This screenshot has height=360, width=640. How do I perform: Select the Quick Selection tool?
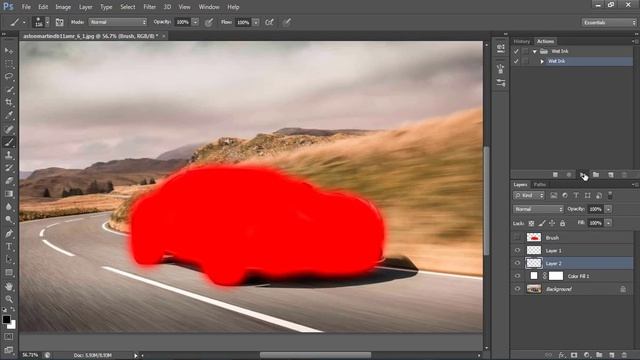(9, 89)
